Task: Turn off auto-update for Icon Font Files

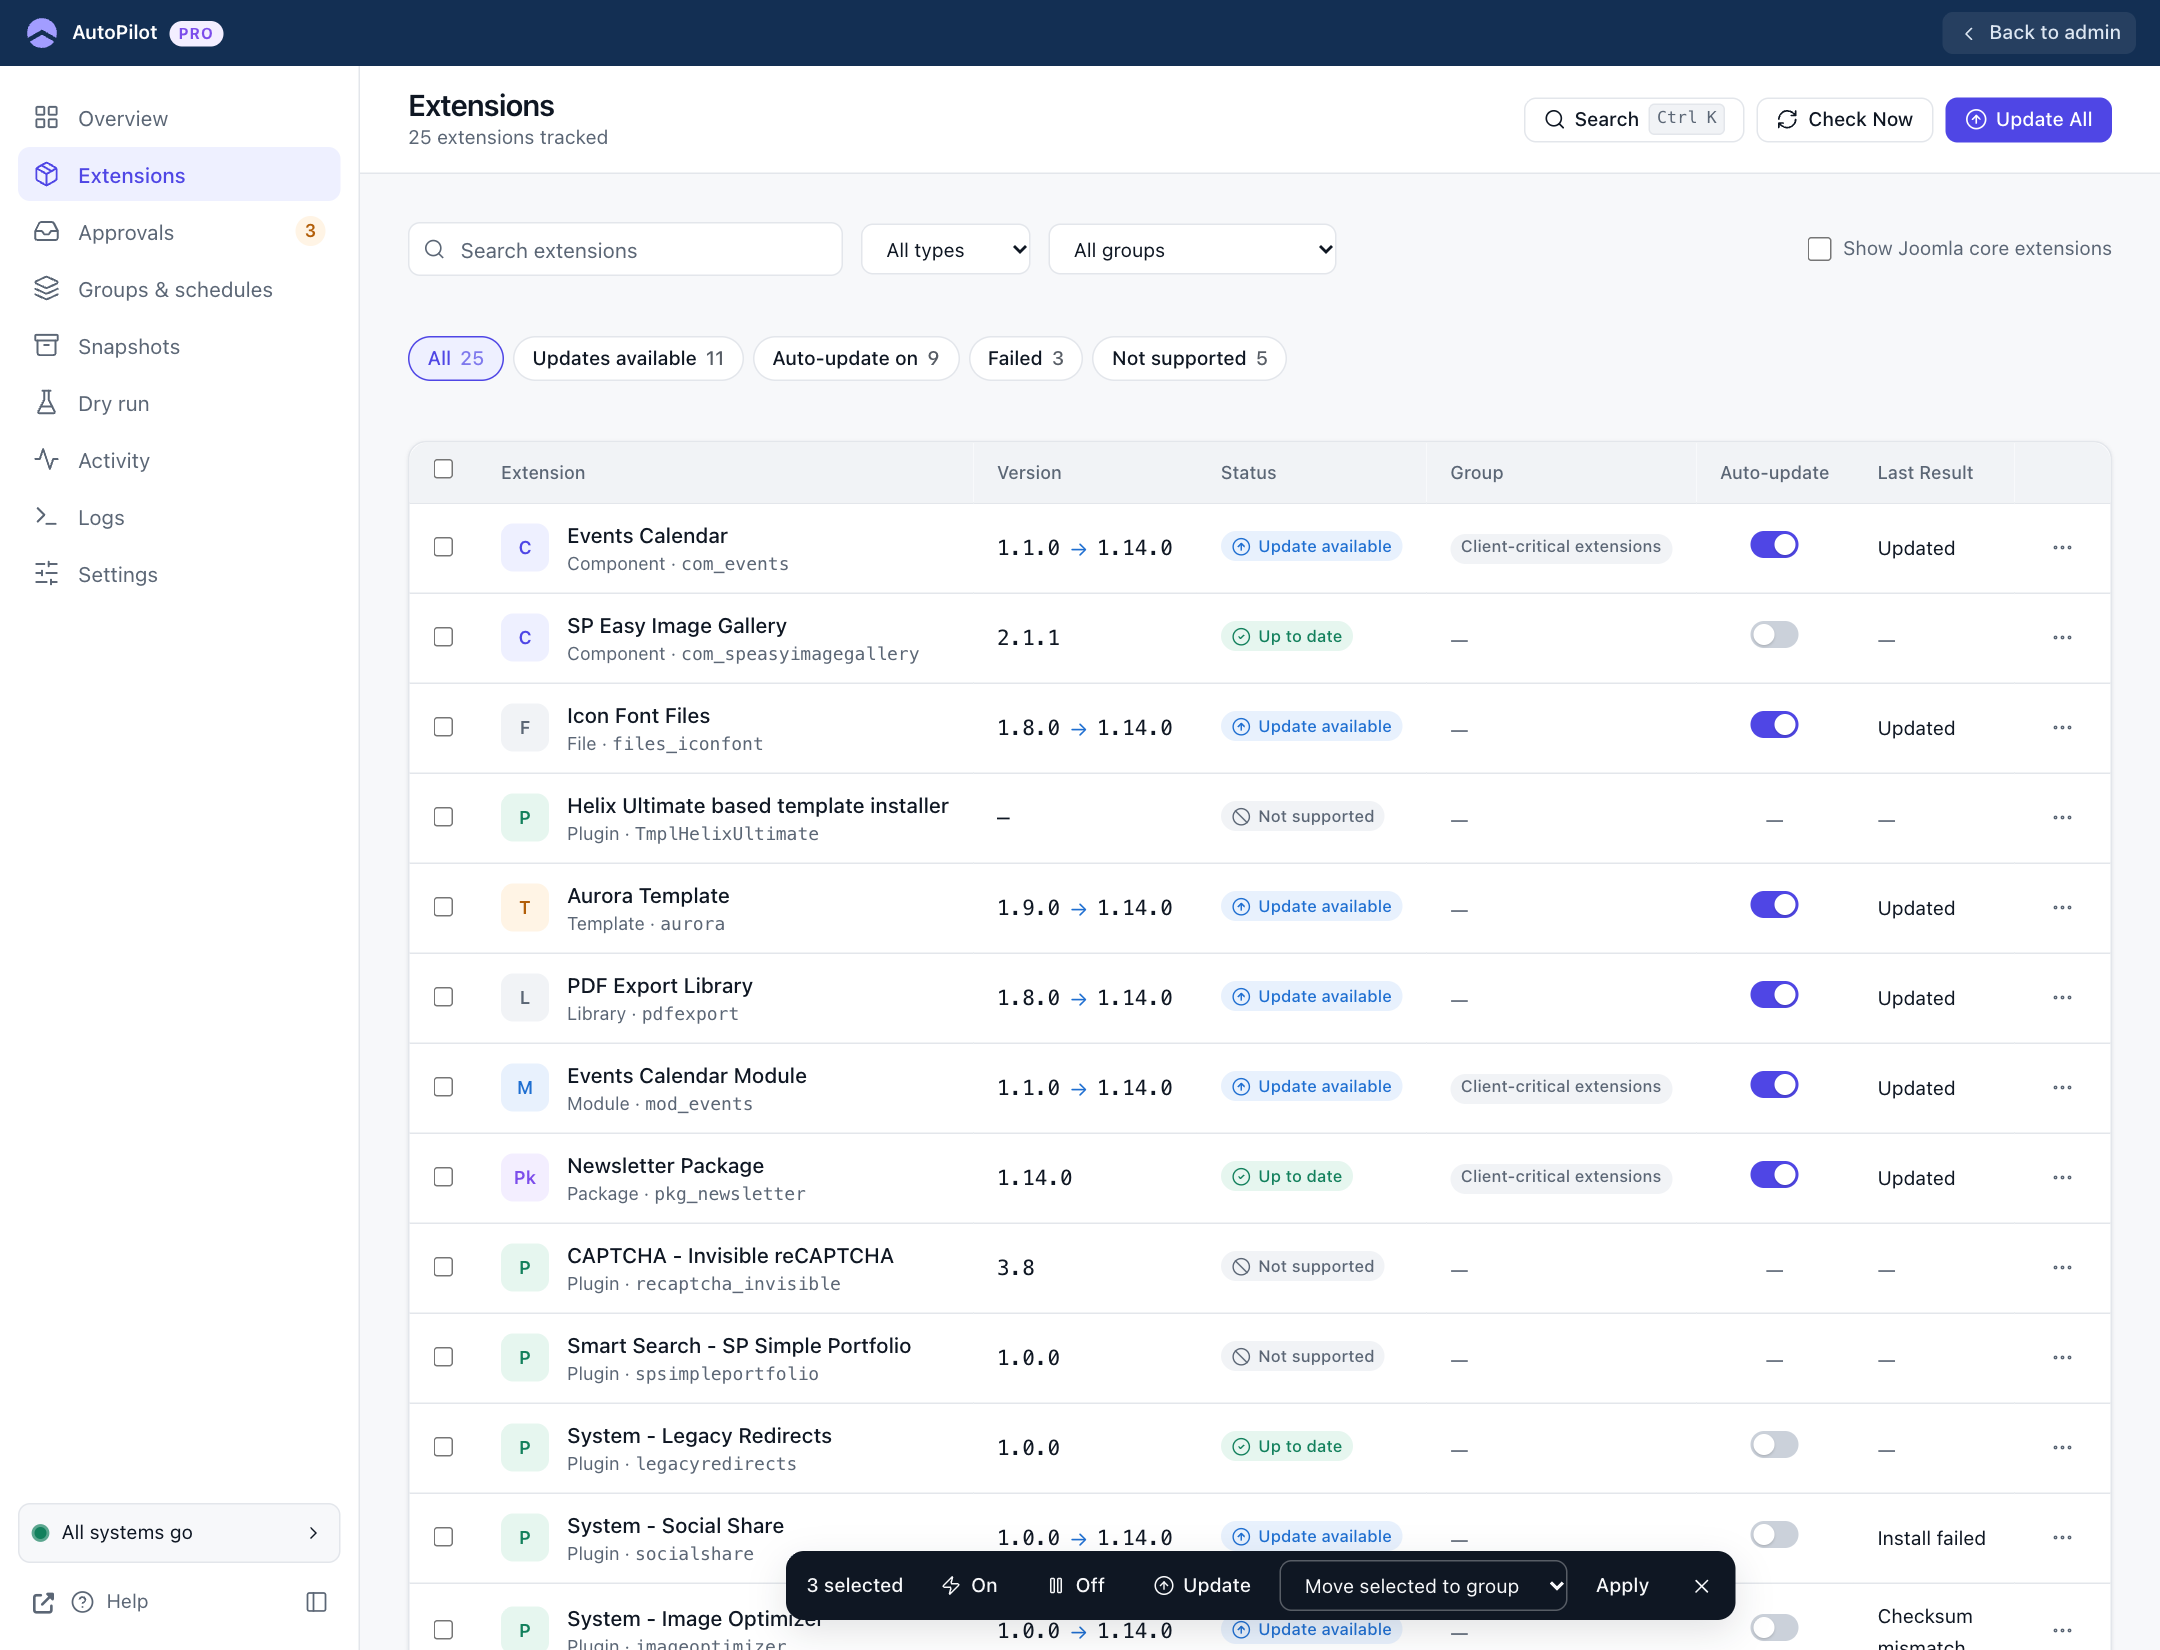Action: [1774, 725]
